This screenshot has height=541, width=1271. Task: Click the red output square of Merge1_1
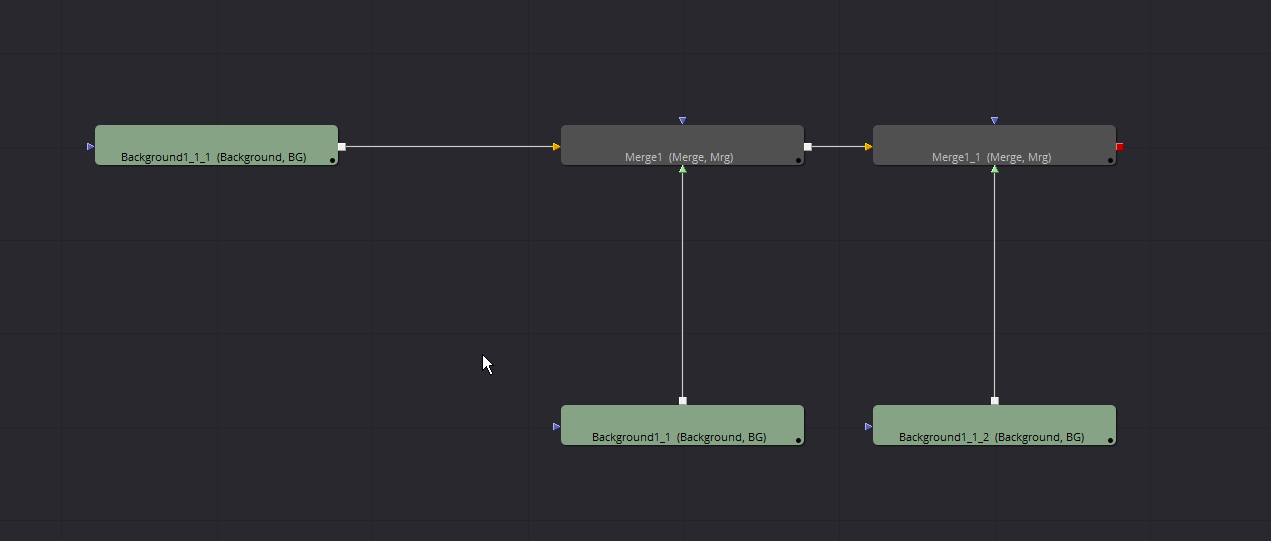pyautogui.click(x=1120, y=146)
